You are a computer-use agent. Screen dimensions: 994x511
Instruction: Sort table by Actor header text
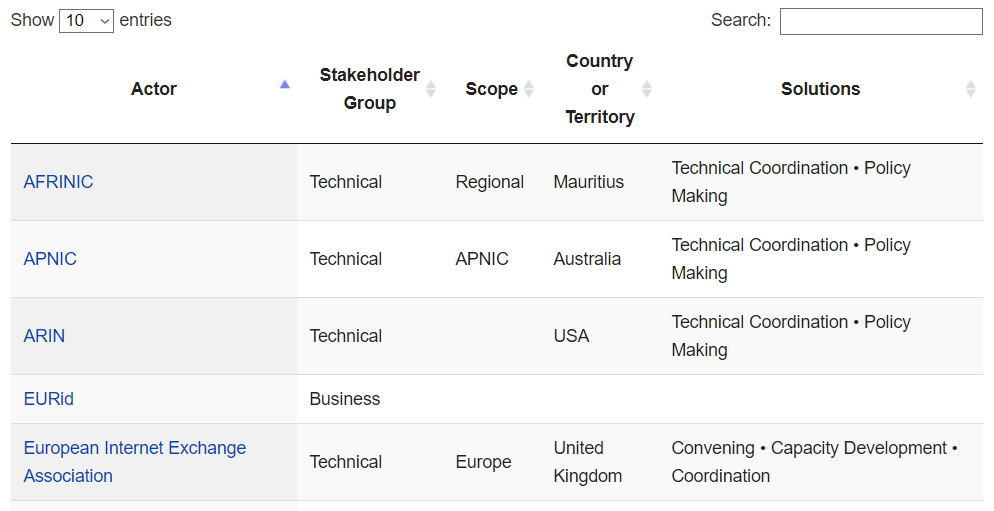point(154,89)
